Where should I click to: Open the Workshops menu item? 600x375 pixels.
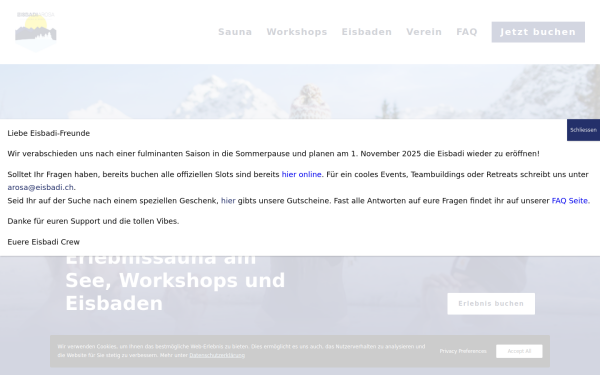coord(297,32)
